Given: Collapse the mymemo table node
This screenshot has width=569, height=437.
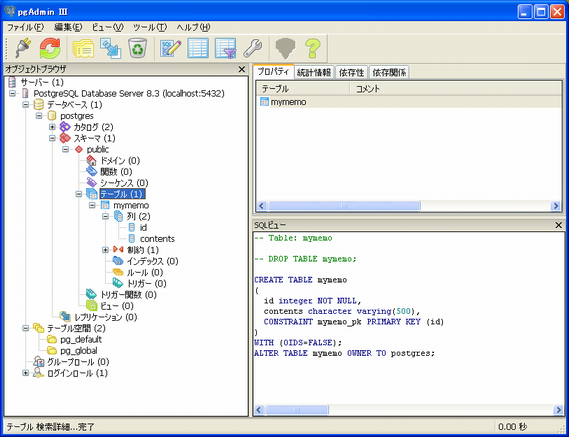Looking at the screenshot, I should [x=92, y=205].
